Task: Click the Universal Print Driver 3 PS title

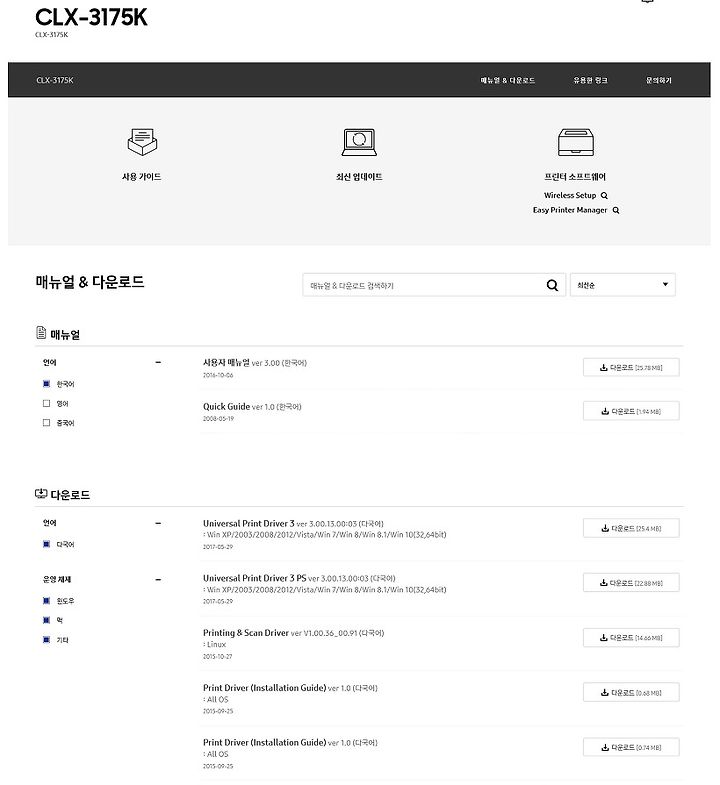Action: pyautogui.click(x=254, y=578)
